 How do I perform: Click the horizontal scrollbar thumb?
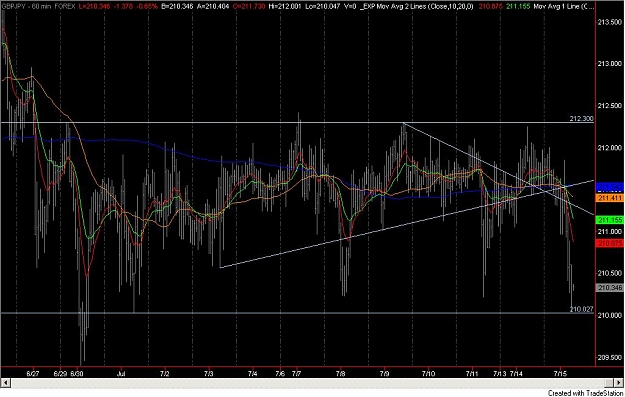(x=608, y=383)
